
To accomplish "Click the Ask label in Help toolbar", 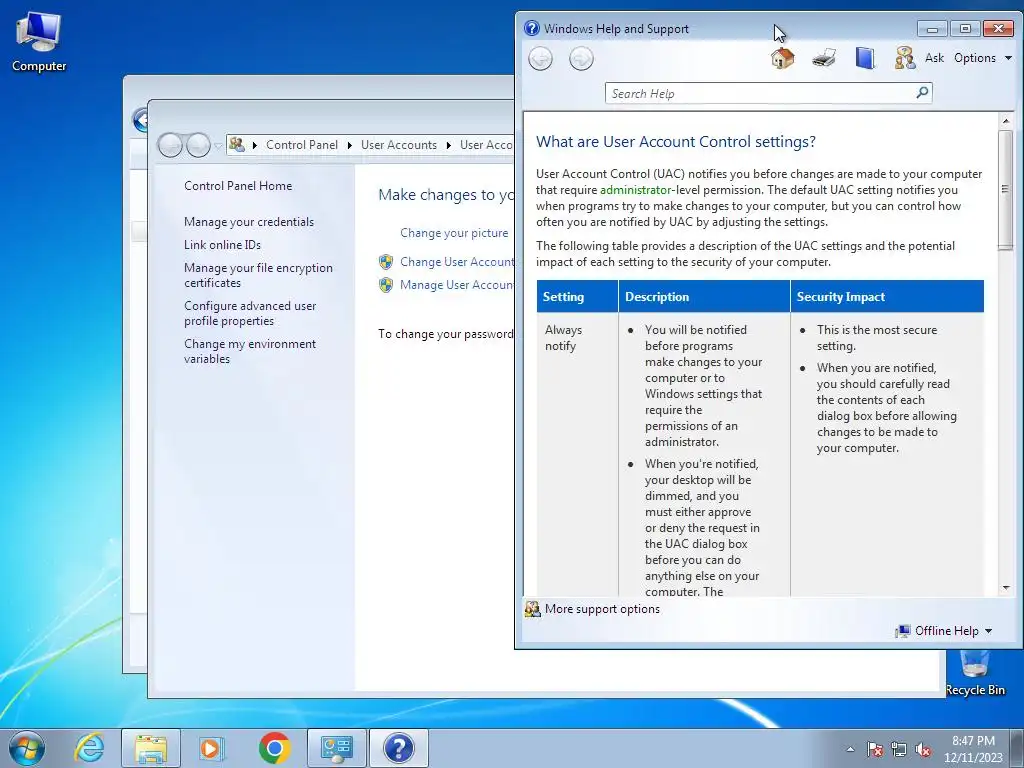I will coord(934,58).
